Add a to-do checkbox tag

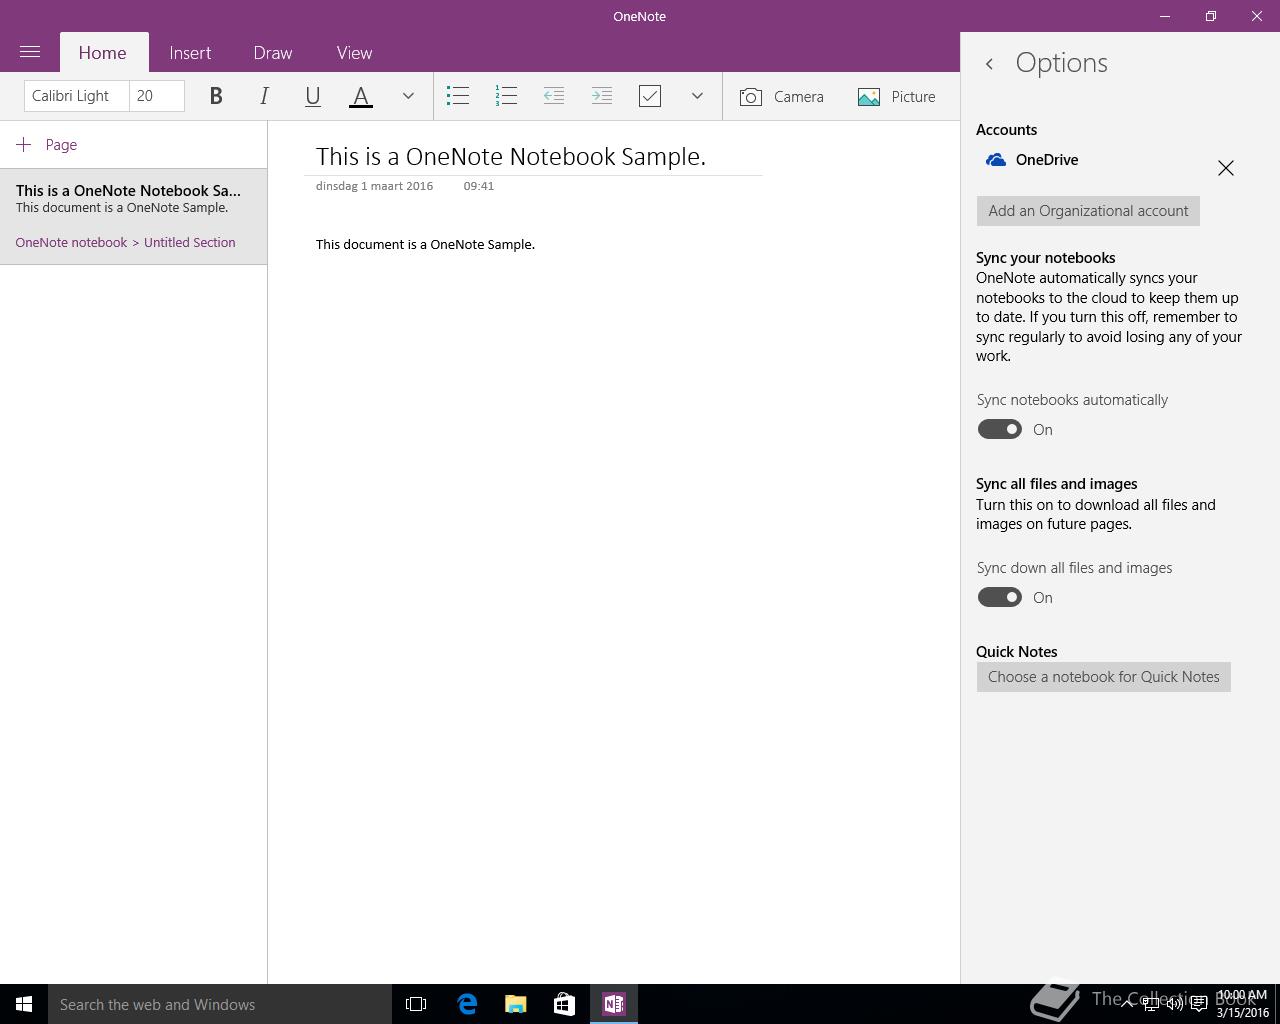tap(650, 96)
